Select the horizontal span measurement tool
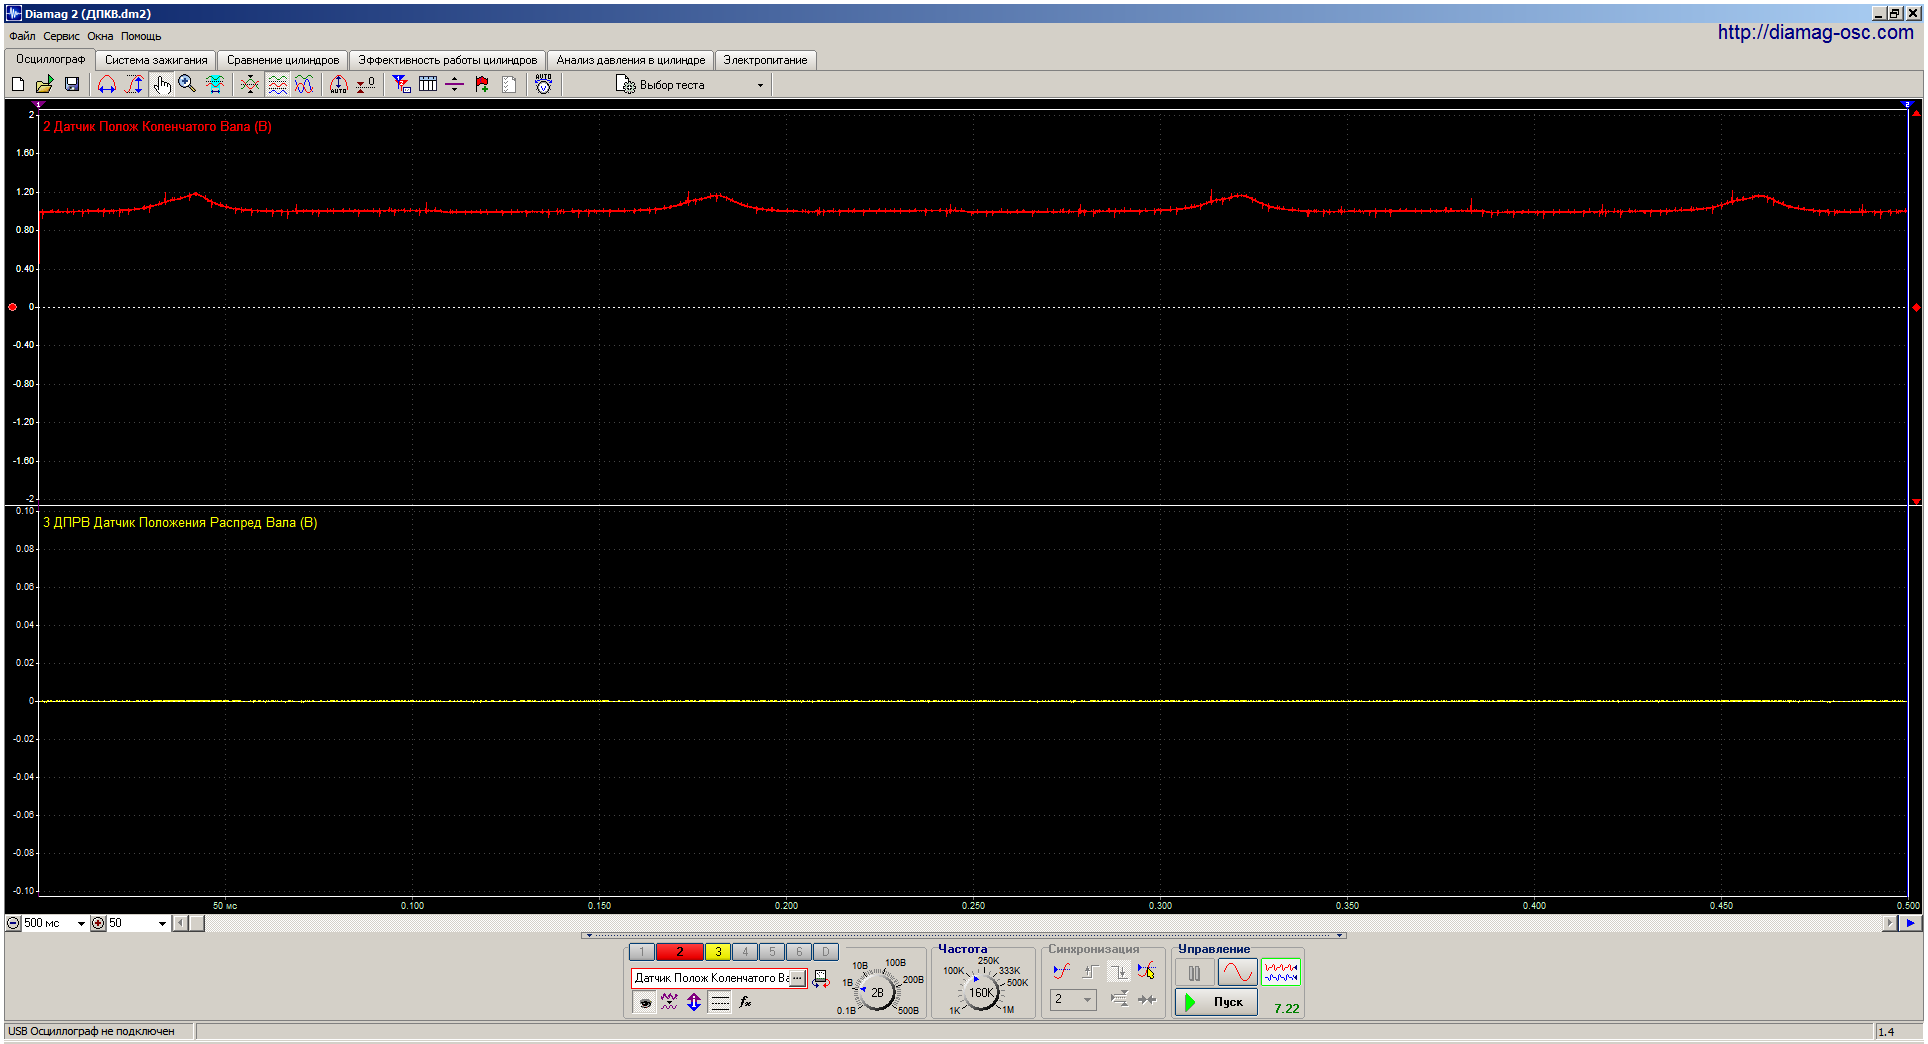Image resolution: width=1928 pixels, height=1044 pixels. [x=106, y=85]
